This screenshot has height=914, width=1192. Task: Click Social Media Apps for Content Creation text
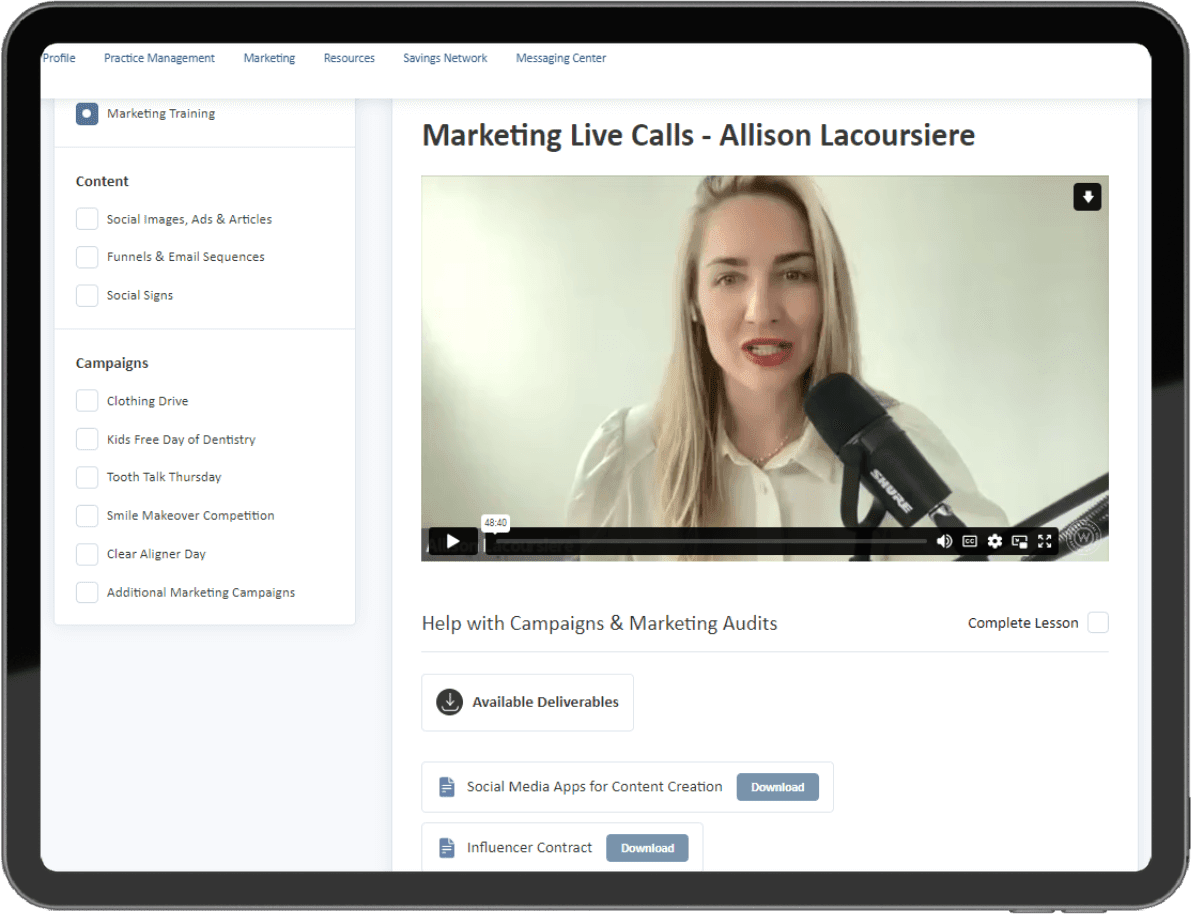[x=594, y=787]
